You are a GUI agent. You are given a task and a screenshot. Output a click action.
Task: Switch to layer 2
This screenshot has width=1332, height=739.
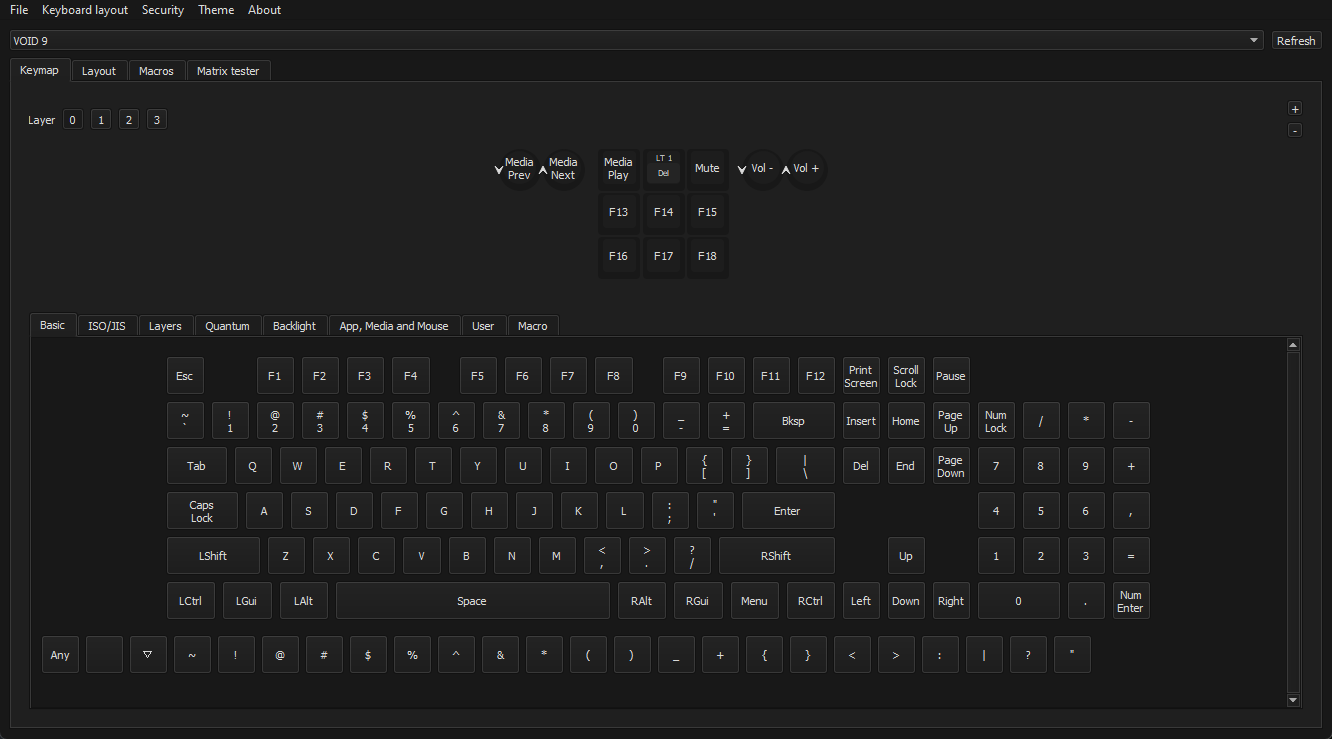128,120
